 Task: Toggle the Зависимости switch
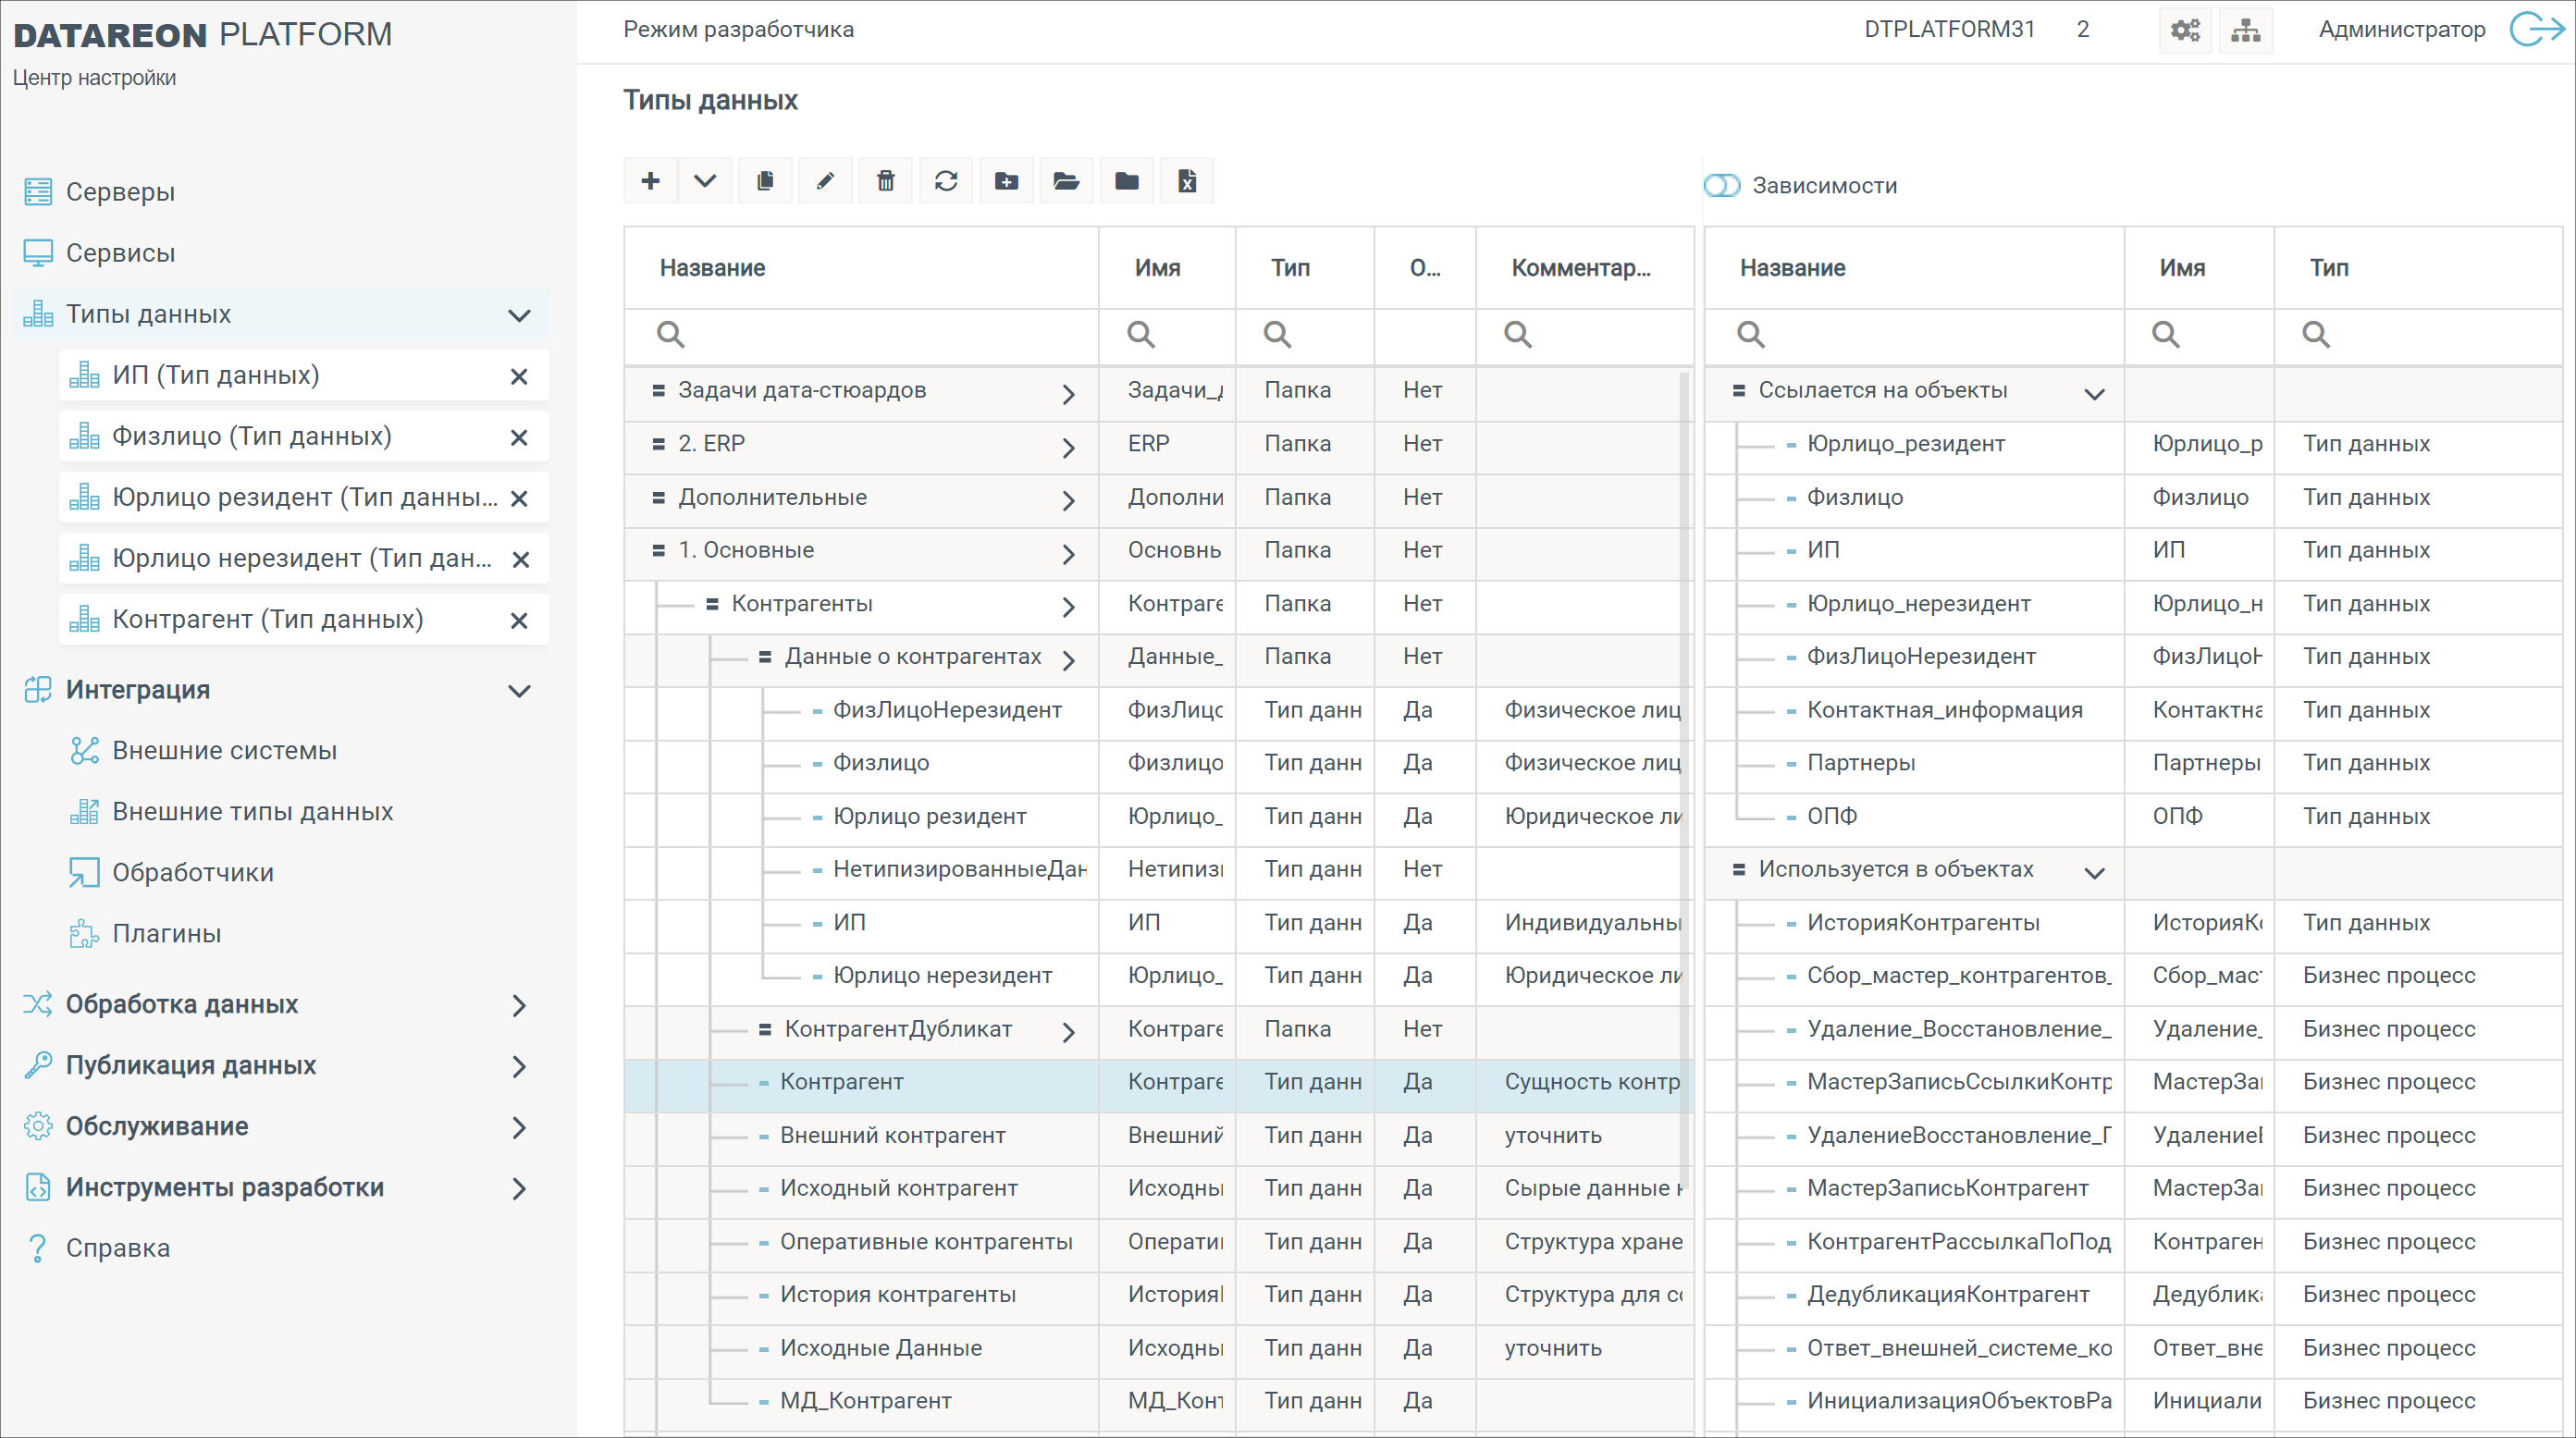(1721, 186)
